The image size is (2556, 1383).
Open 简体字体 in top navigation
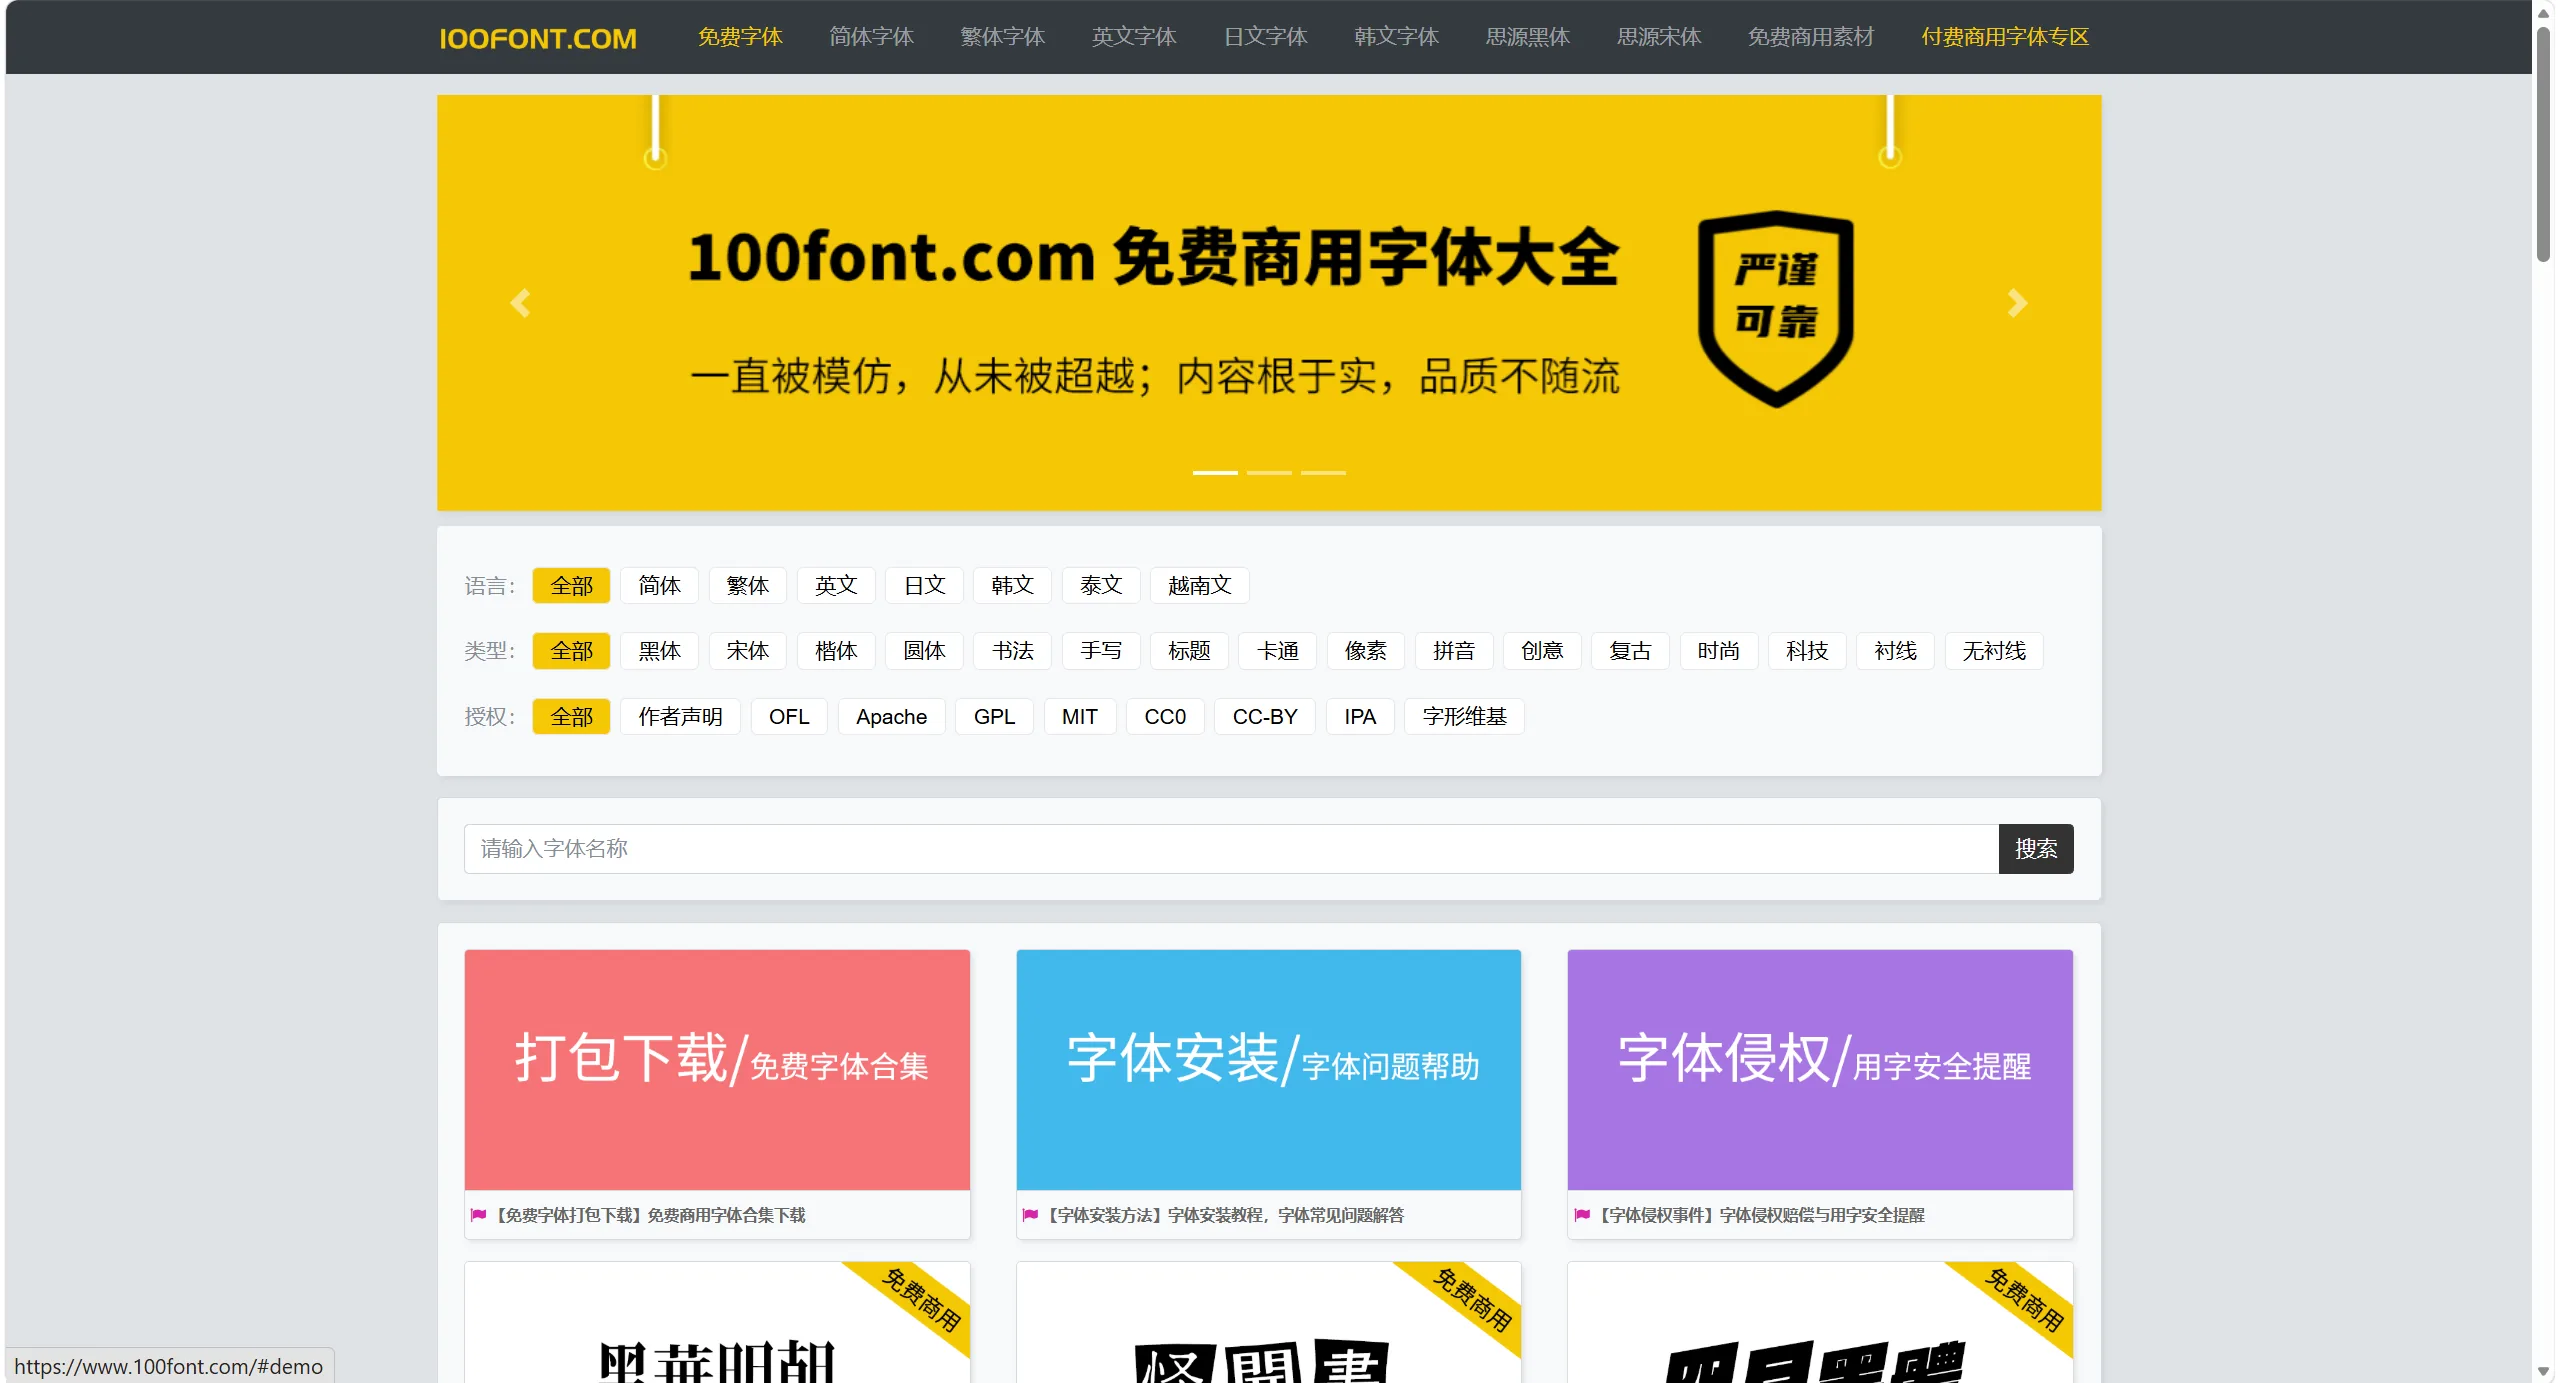pos(871,37)
